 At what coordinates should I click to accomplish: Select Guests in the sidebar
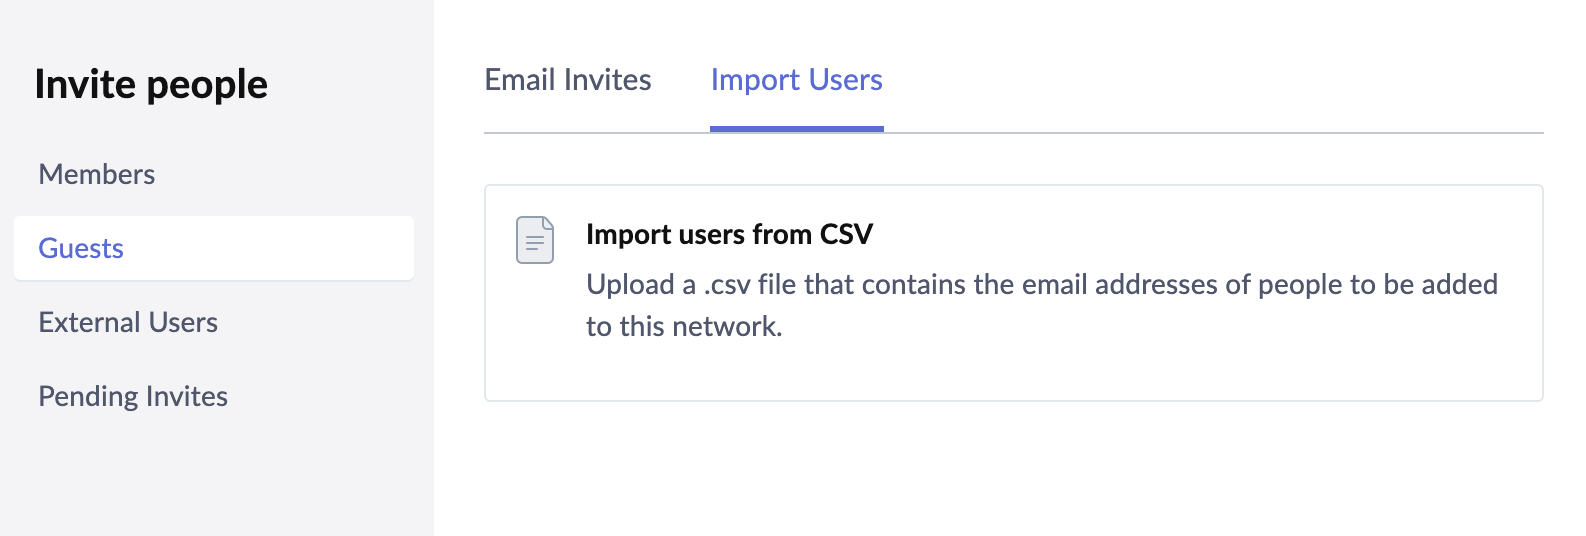[81, 248]
